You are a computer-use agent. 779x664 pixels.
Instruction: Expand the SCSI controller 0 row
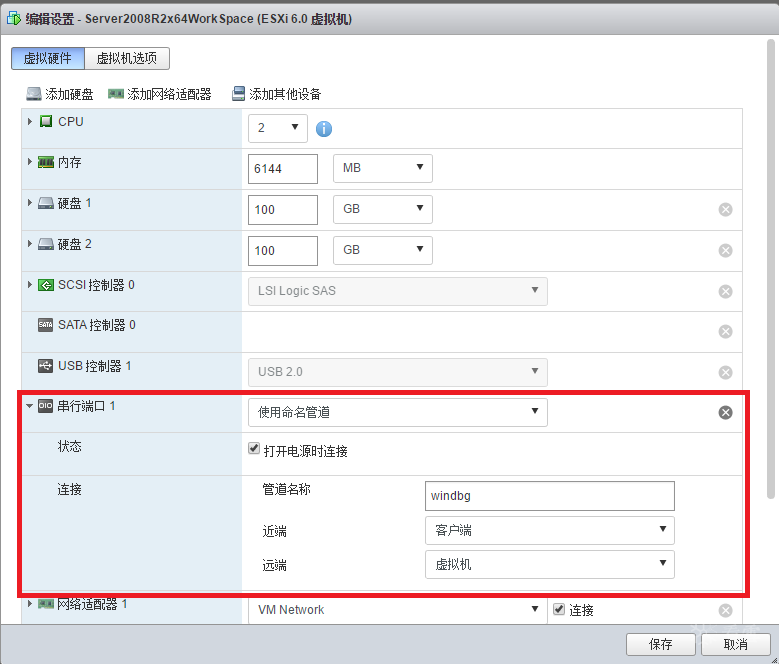[30, 285]
